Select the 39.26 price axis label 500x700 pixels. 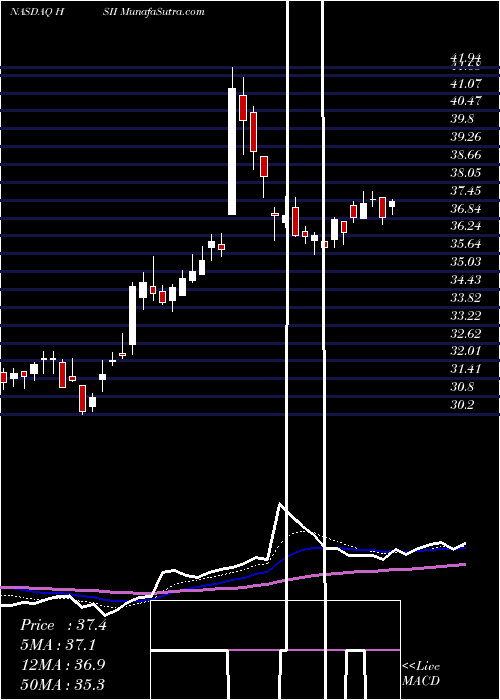coord(466,137)
